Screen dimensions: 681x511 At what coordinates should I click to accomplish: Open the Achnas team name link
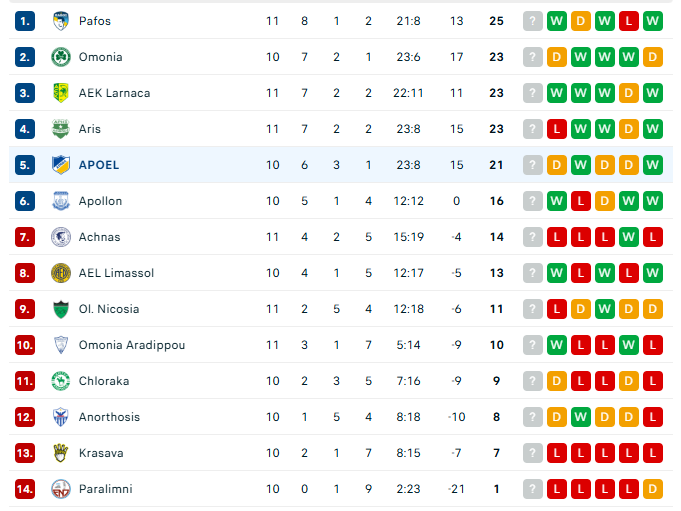99,237
